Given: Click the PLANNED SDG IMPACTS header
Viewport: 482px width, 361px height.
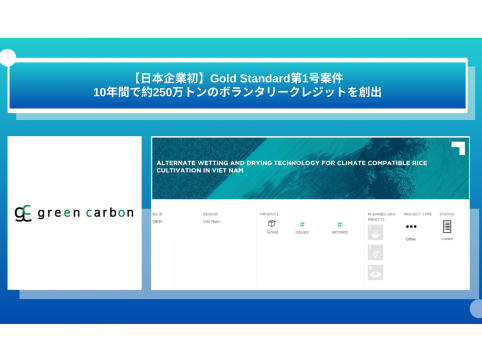Looking at the screenshot, I should [x=381, y=217].
